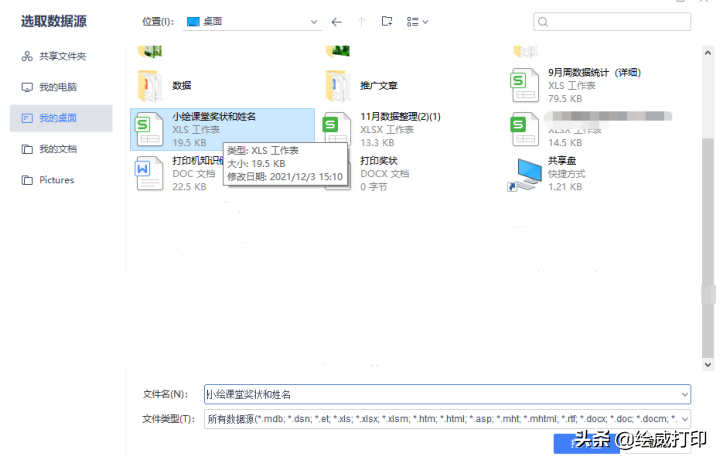Select the 小绘课堂奖状和姓名 file icon

(149, 129)
